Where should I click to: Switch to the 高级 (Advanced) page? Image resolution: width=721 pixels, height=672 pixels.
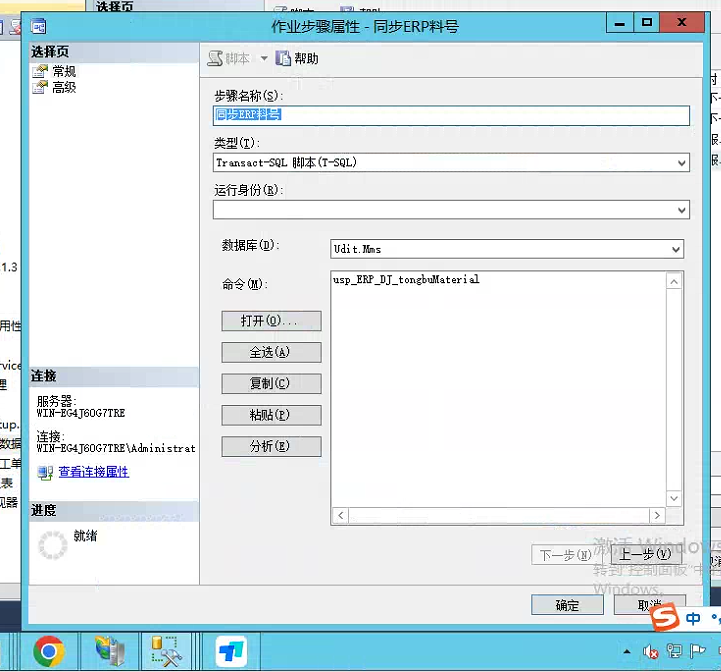coord(64,87)
